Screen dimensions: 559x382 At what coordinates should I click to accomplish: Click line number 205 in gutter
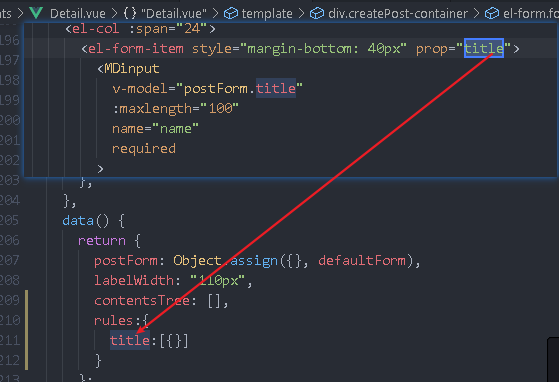pyautogui.click(x=9, y=220)
